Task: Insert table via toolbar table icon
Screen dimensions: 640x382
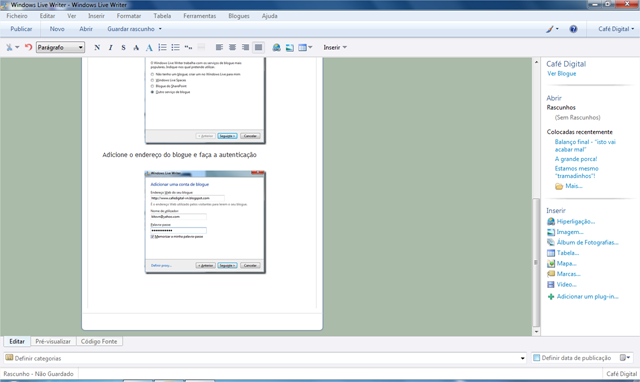Action: coord(302,47)
